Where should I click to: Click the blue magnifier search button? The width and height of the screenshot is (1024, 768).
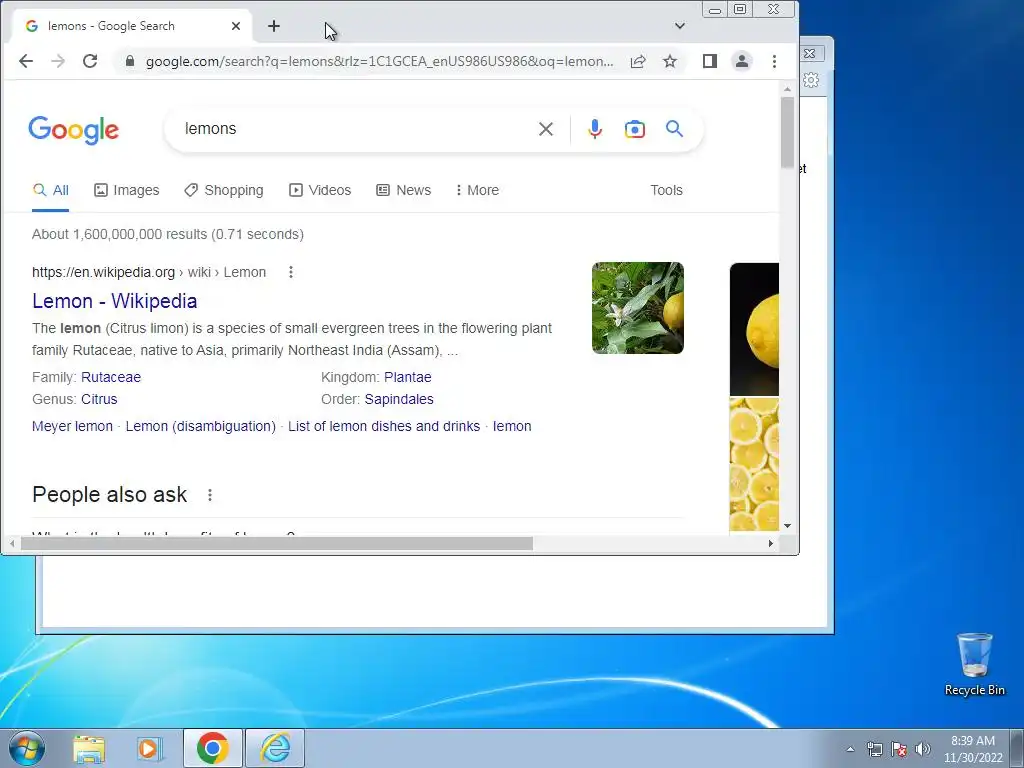pos(675,129)
